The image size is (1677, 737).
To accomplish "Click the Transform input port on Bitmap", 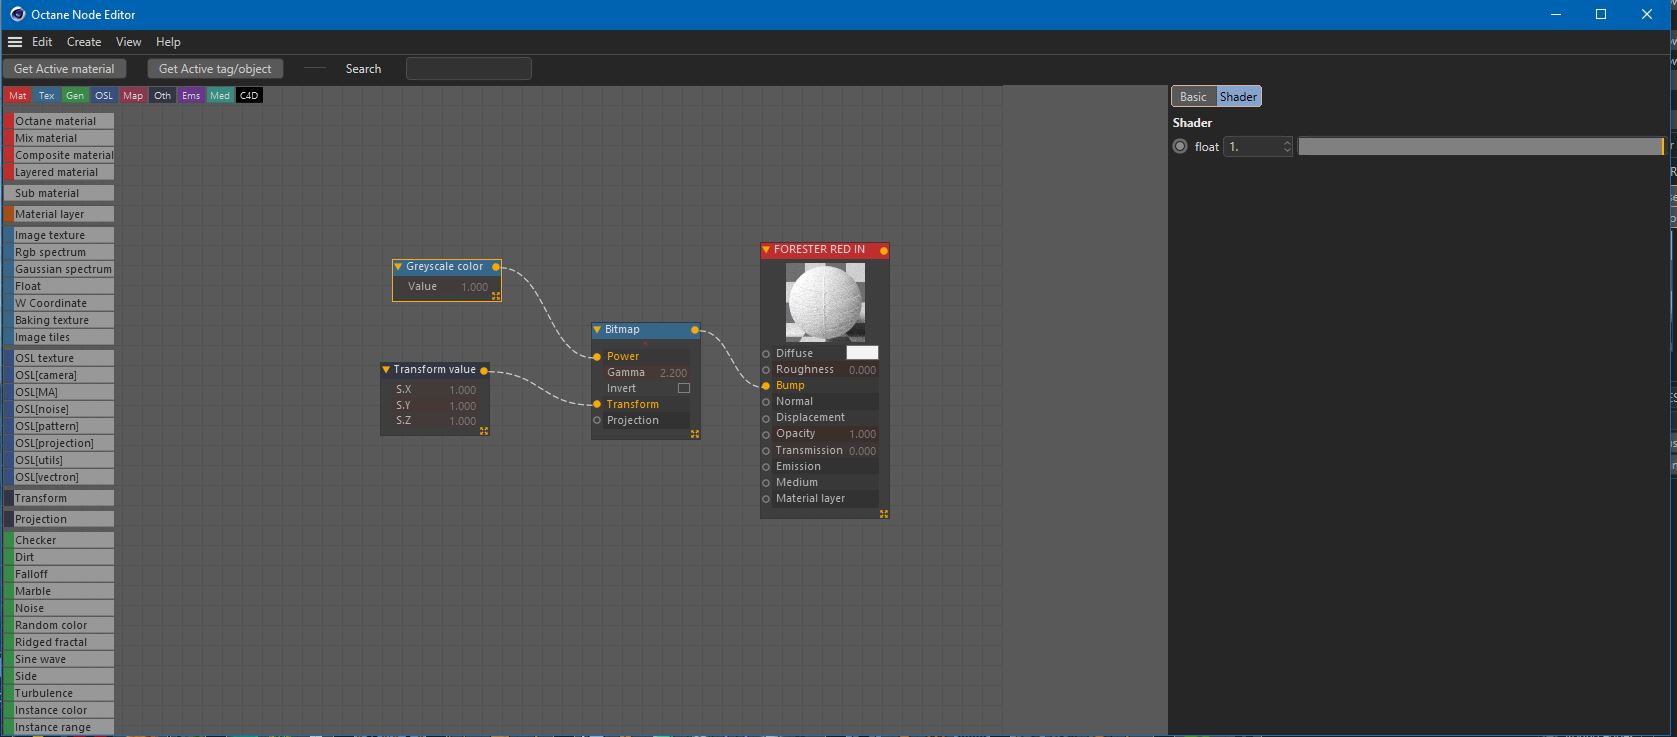I will click(x=597, y=405).
